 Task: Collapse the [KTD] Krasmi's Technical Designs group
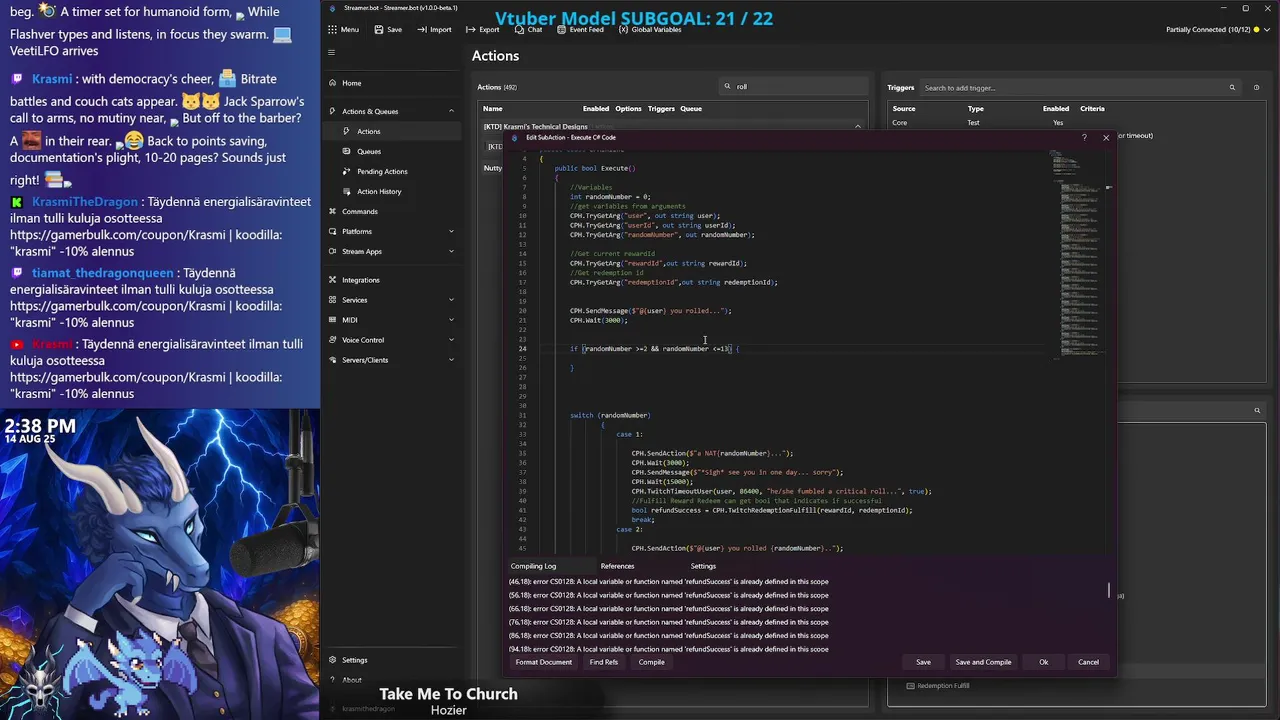pos(857,127)
